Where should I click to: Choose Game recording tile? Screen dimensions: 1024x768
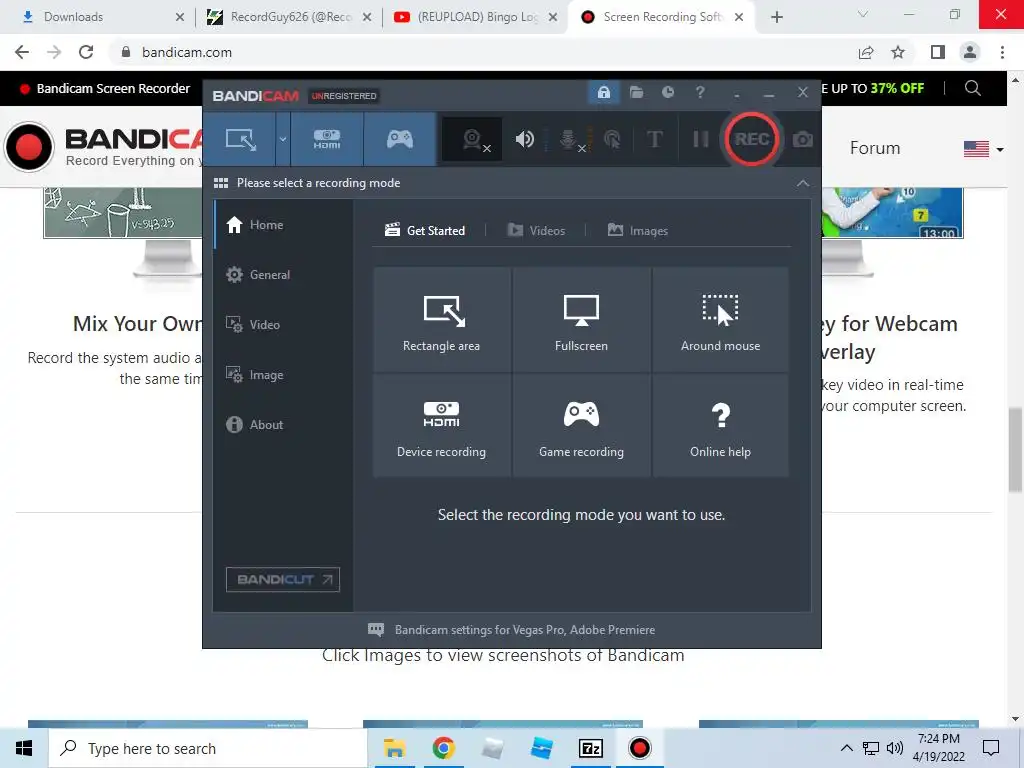click(x=581, y=425)
